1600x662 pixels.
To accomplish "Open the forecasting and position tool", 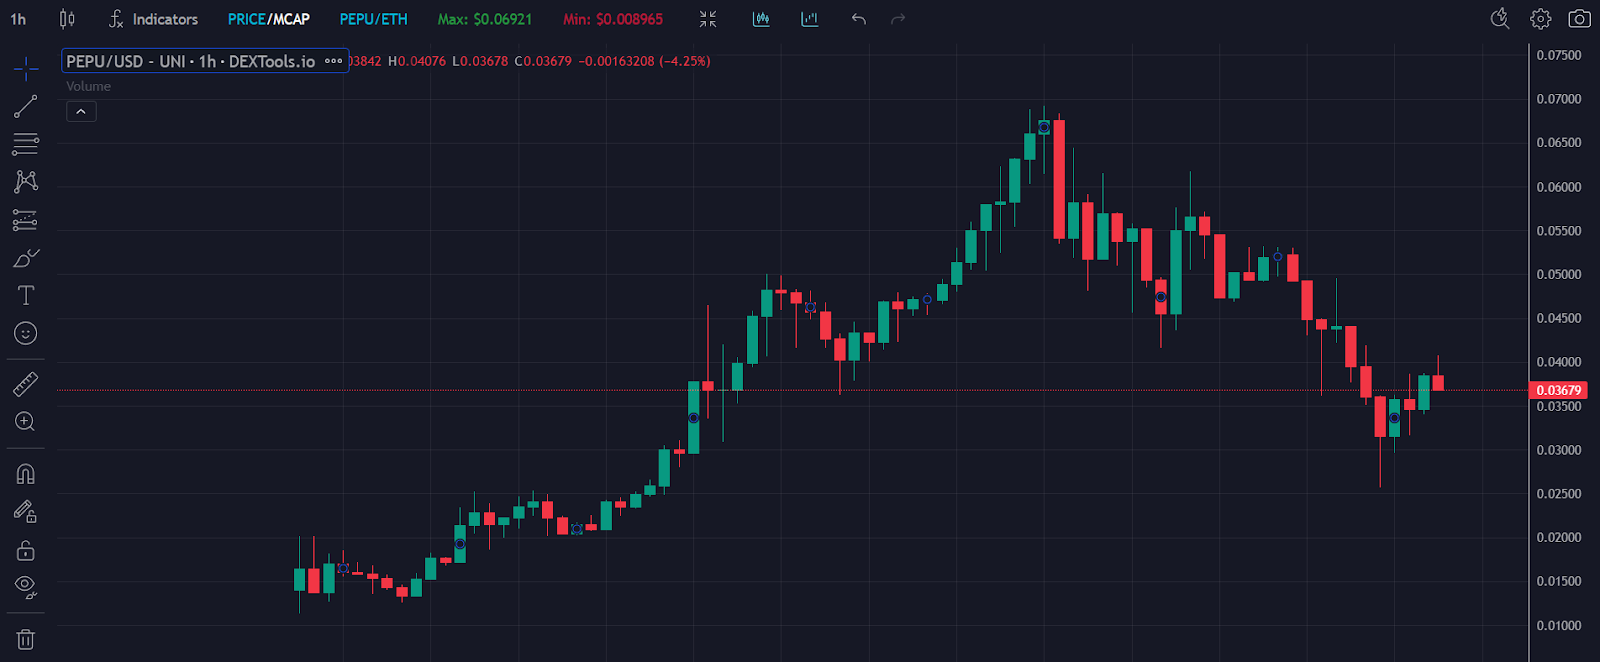I will (x=26, y=219).
